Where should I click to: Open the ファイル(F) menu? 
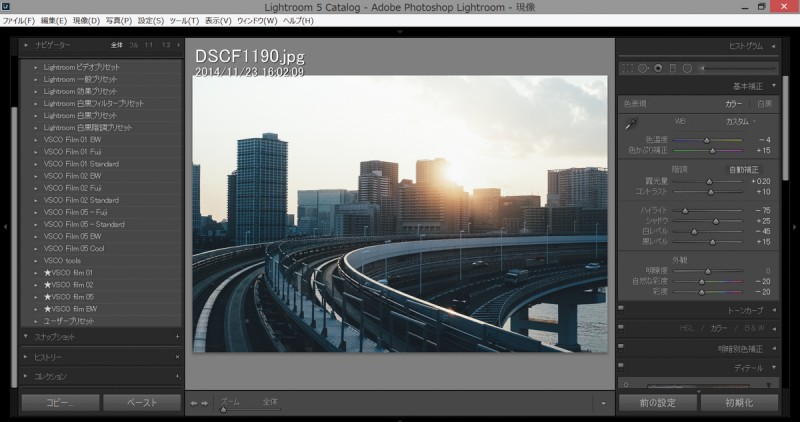click(18, 21)
